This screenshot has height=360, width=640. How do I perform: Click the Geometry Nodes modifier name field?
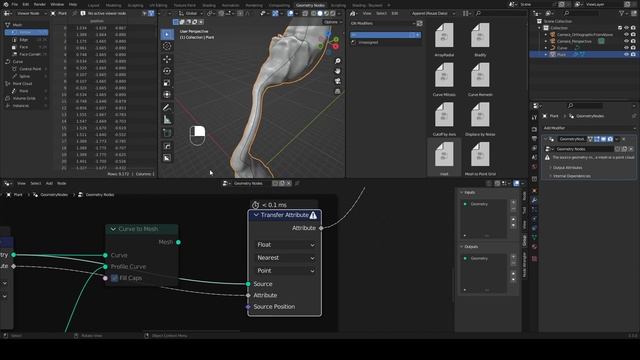click(x=572, y=139)
